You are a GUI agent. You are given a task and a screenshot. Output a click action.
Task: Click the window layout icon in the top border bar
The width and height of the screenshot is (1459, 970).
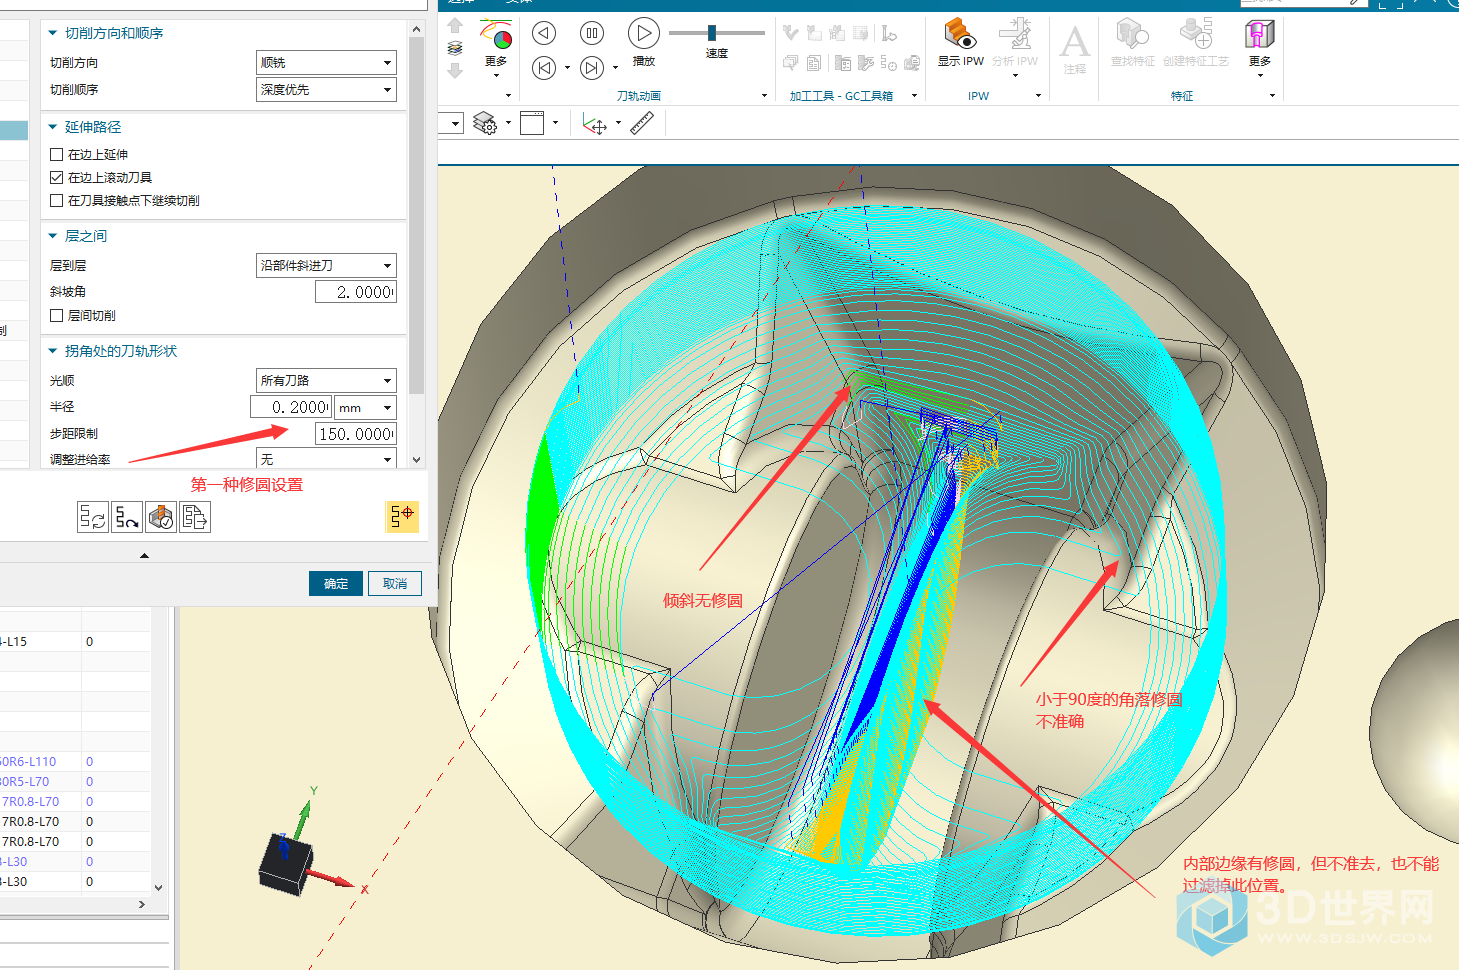532,123
